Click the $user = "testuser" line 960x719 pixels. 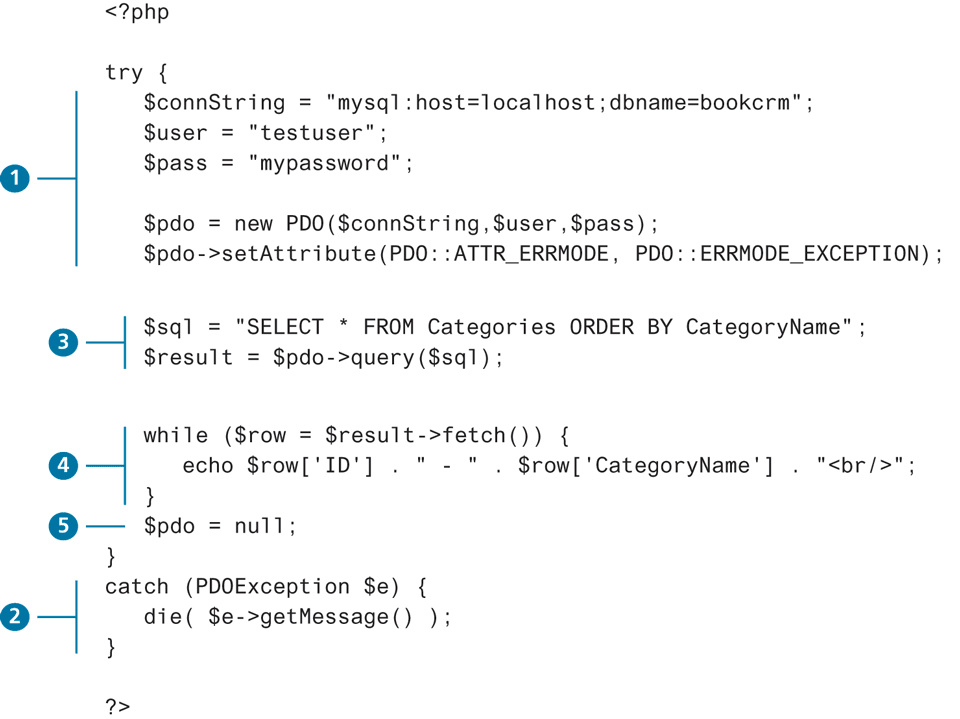(x=265, y=133)
